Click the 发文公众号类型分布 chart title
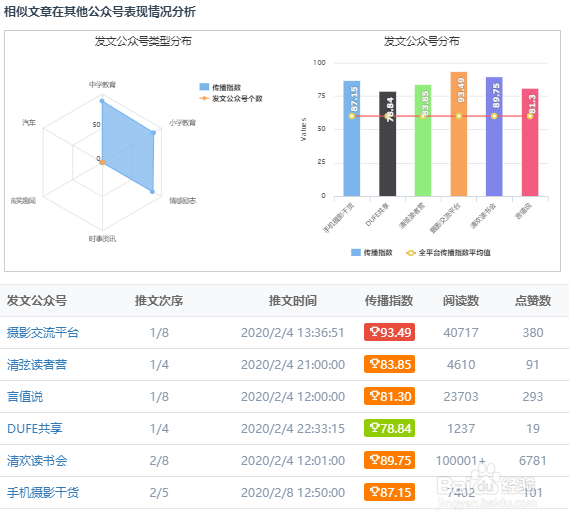Image resolution: width=570 pixels, height=524 pixels. click(x=143, y=41)
